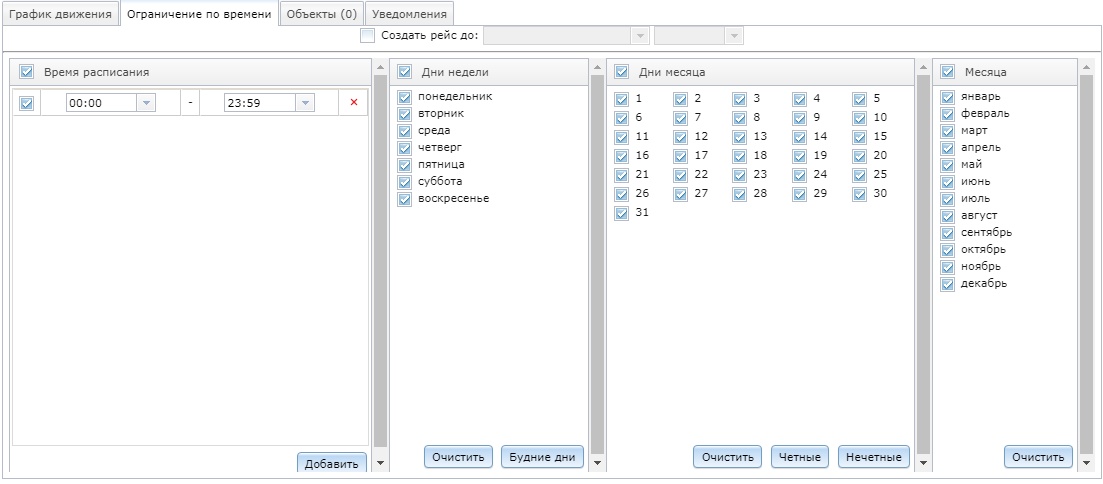The height and width of the screenshot is (484, 1103).
Task: Uncheck суббота checkbox
Action: (404, 182)
